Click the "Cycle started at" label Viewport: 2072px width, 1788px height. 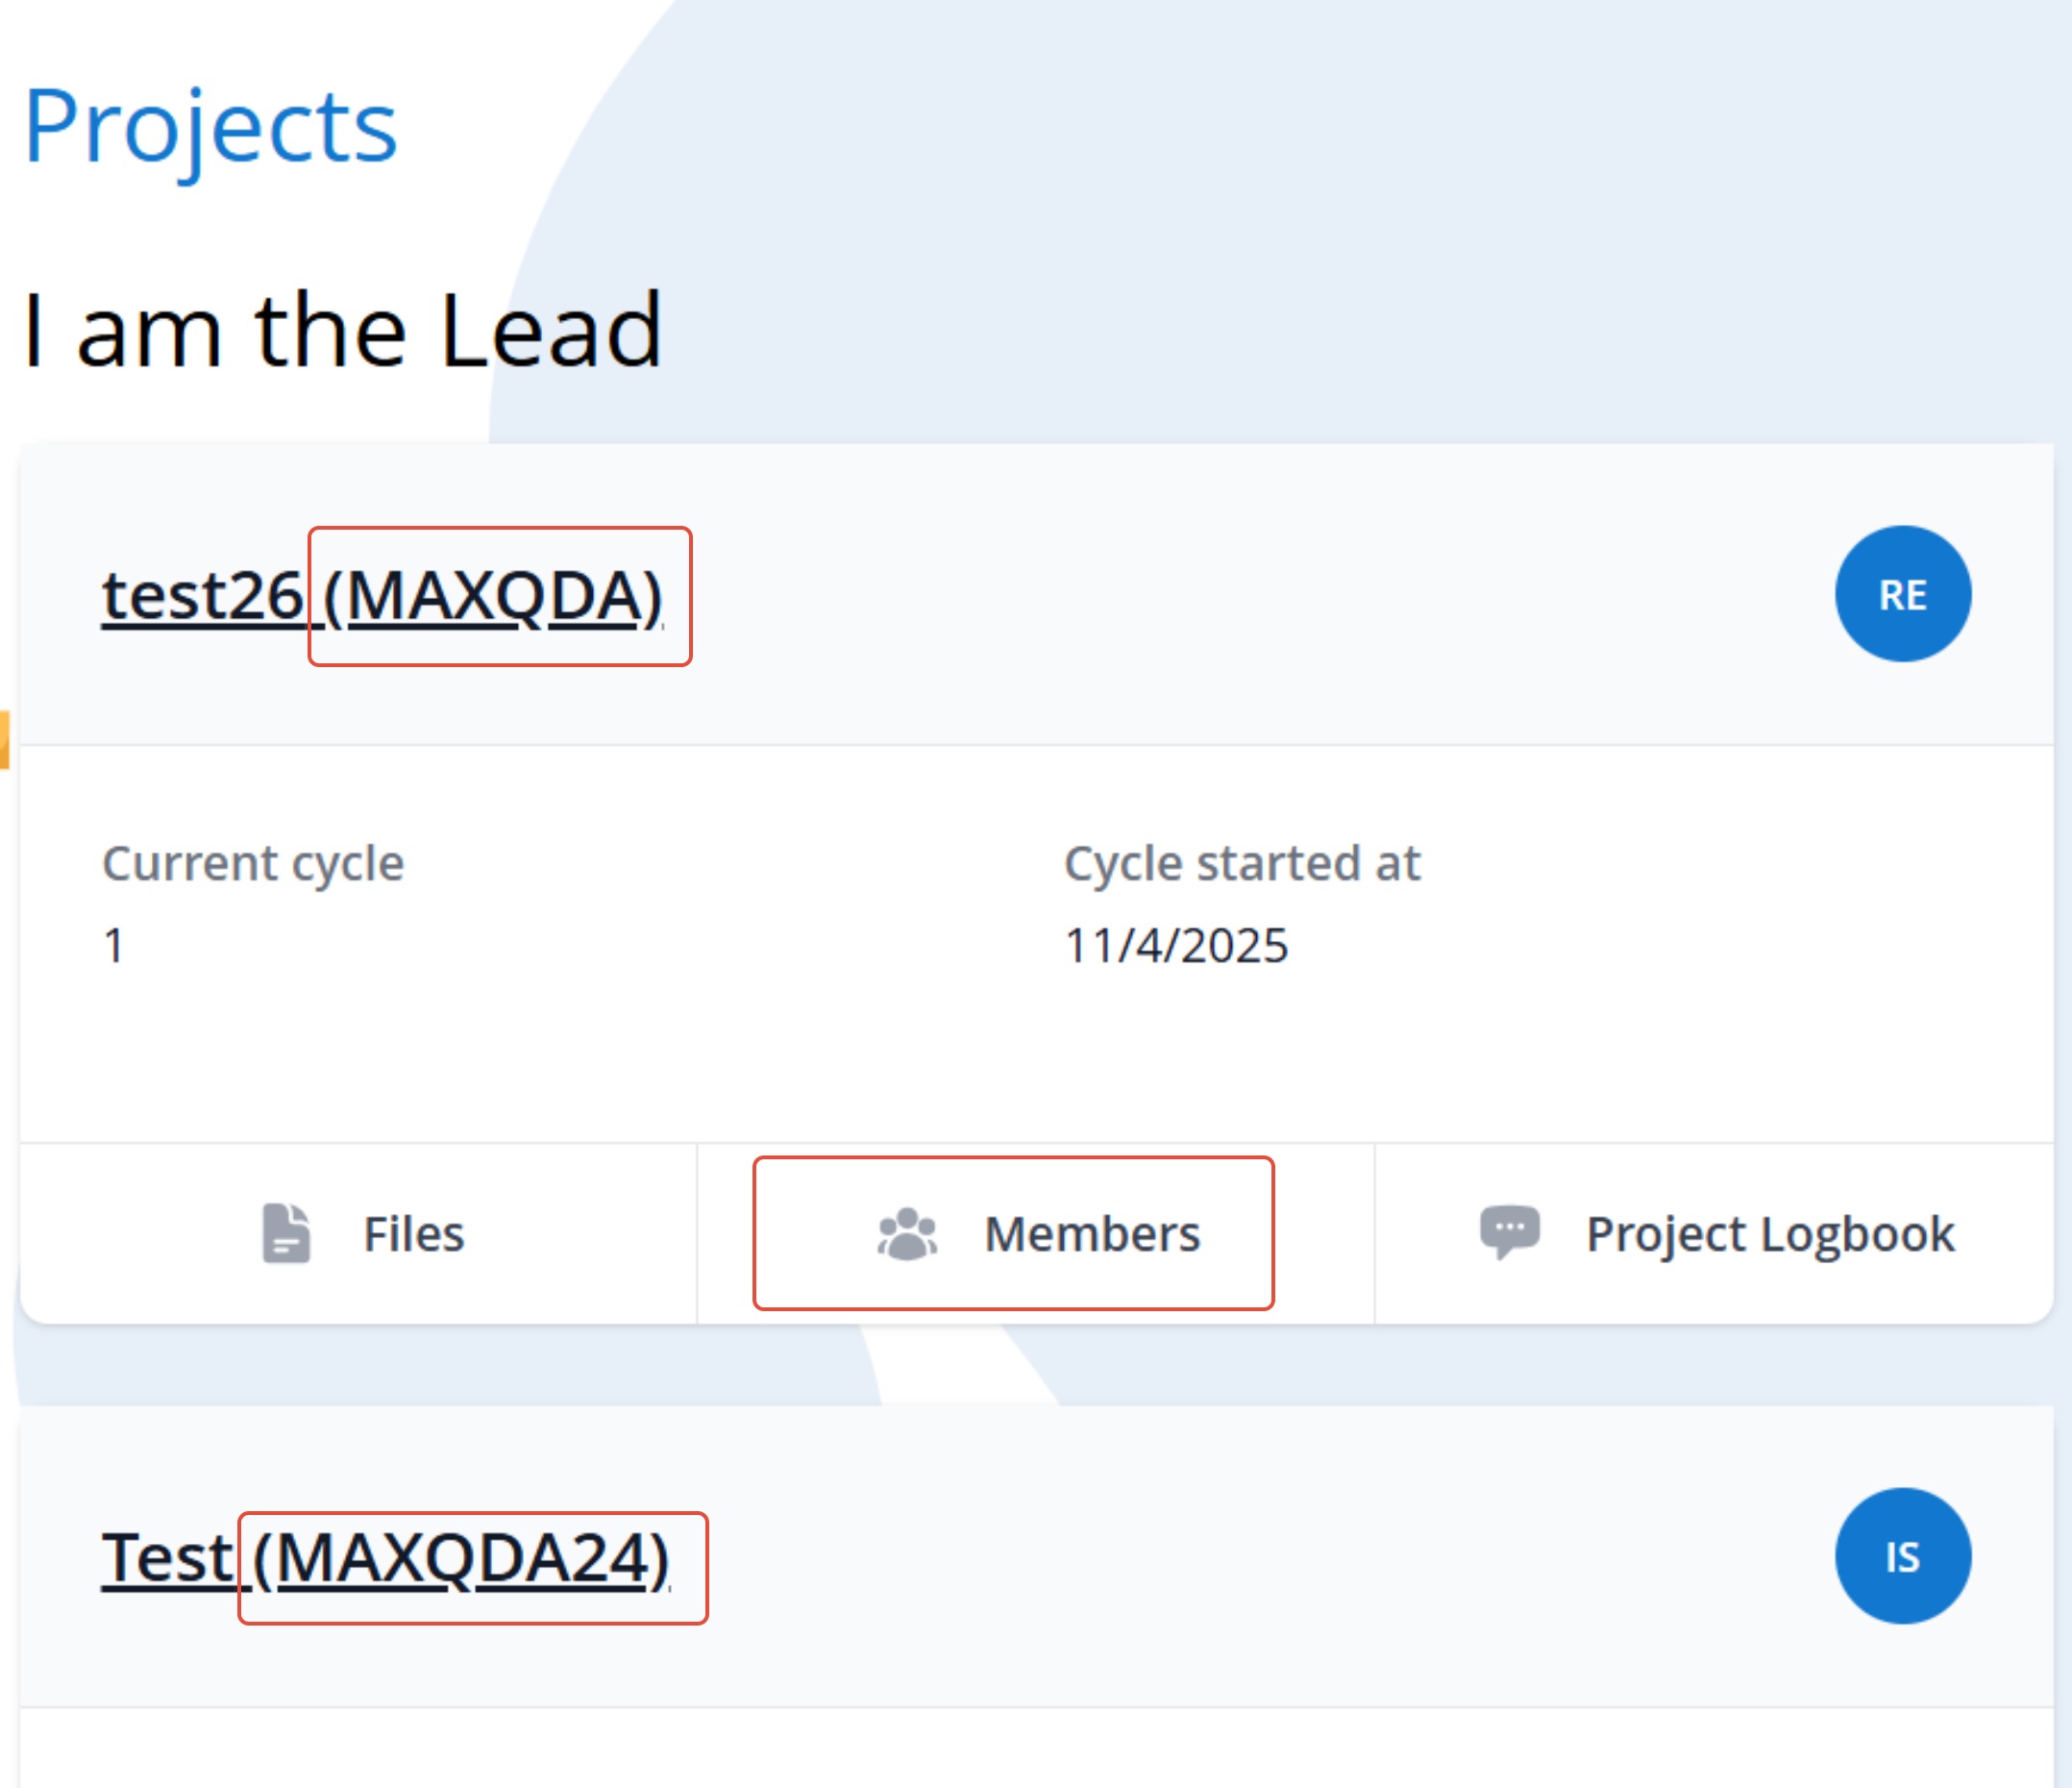coord(1242,863)
